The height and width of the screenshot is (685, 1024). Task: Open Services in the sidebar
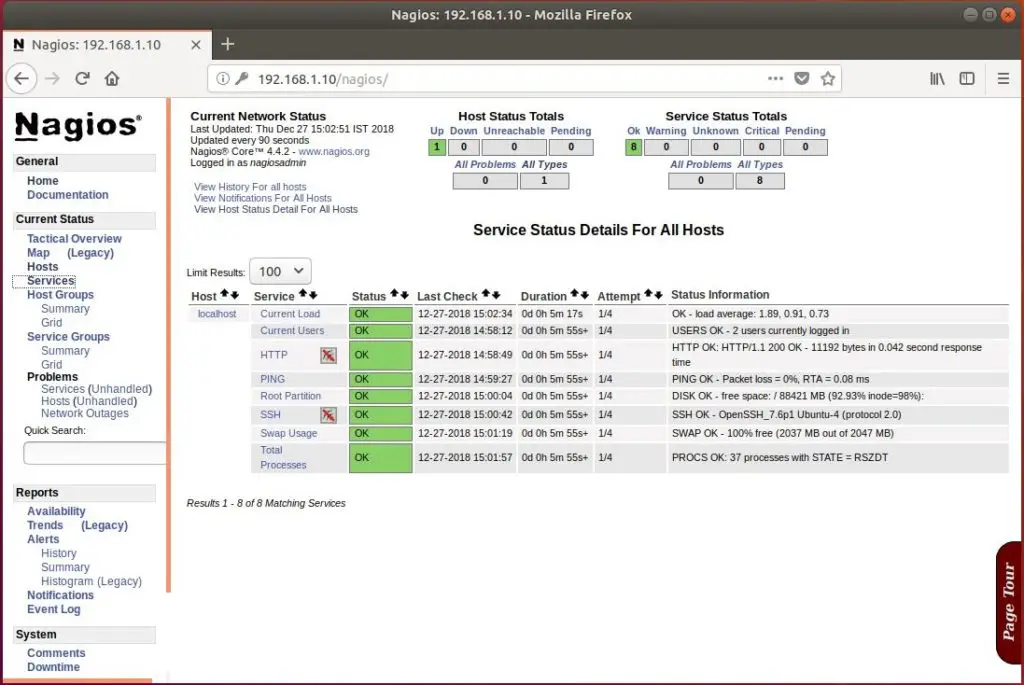tap(51, 281)
